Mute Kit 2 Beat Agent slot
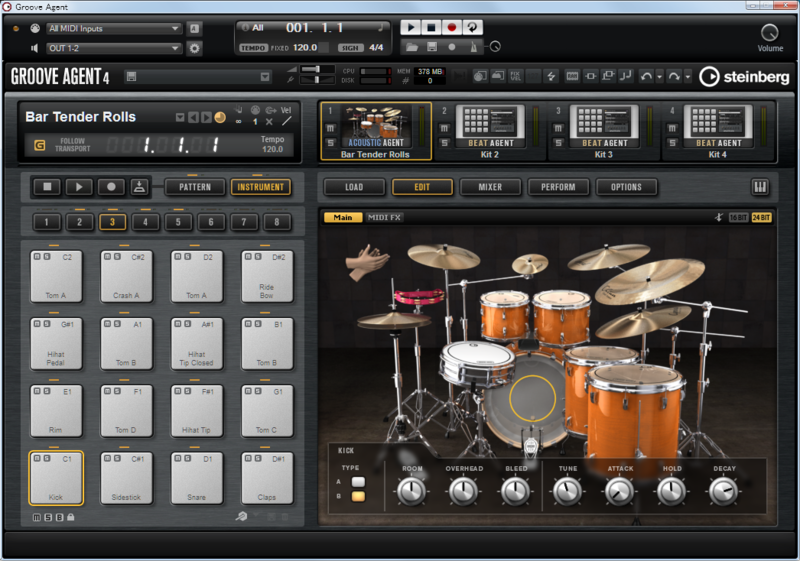 pyautogui.click(x=444, y=129)
